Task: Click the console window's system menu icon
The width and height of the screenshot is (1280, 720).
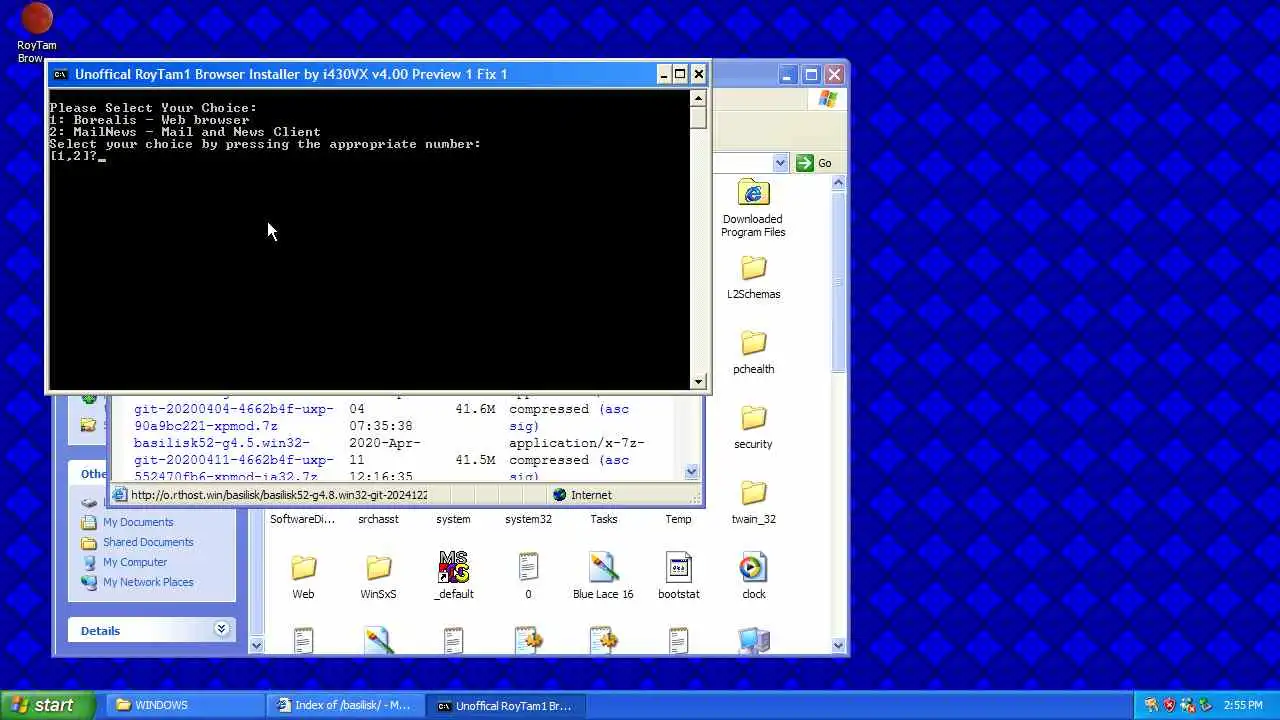Action: 60,74
